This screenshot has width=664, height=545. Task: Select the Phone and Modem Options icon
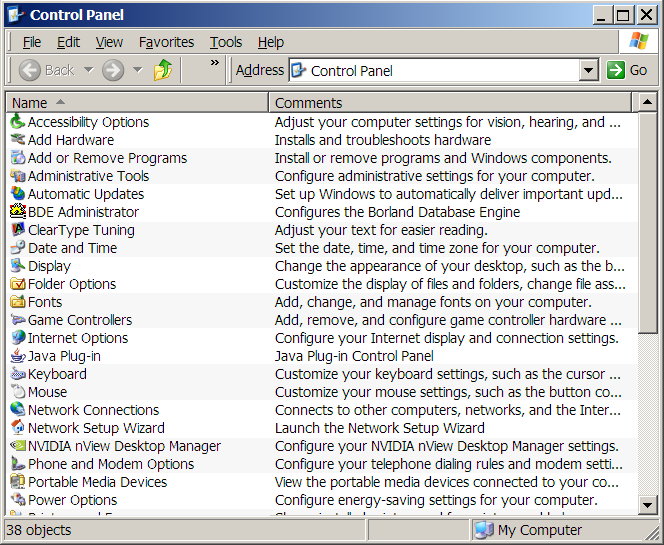pyautogui.click(x=18, y=464)
